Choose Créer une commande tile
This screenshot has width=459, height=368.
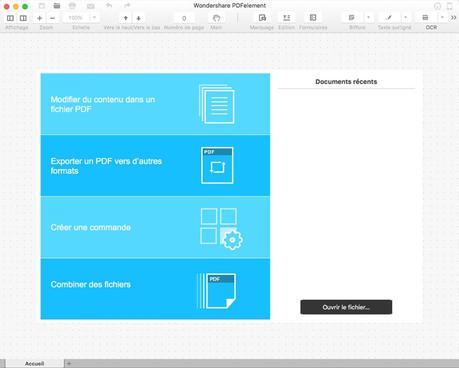click(x=155, y=227)
